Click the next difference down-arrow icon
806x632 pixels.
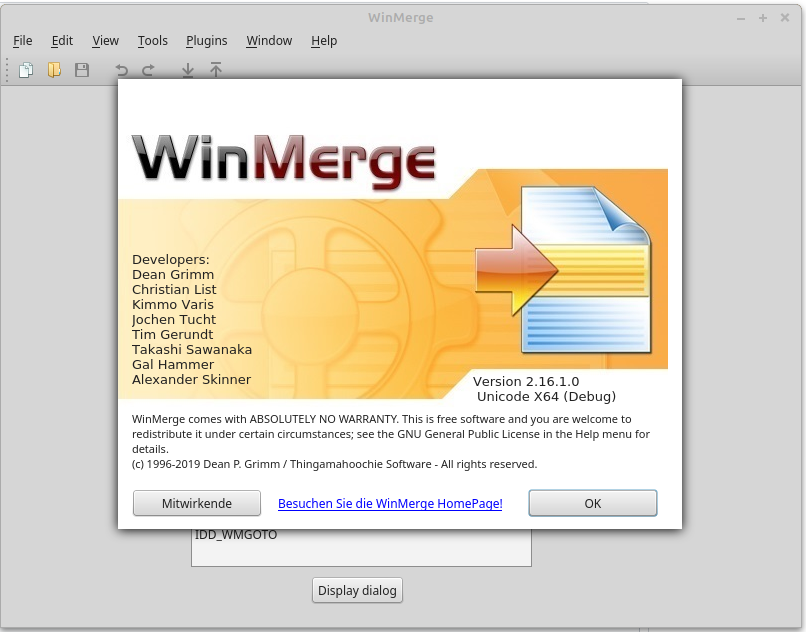click(x=188, y=70)
